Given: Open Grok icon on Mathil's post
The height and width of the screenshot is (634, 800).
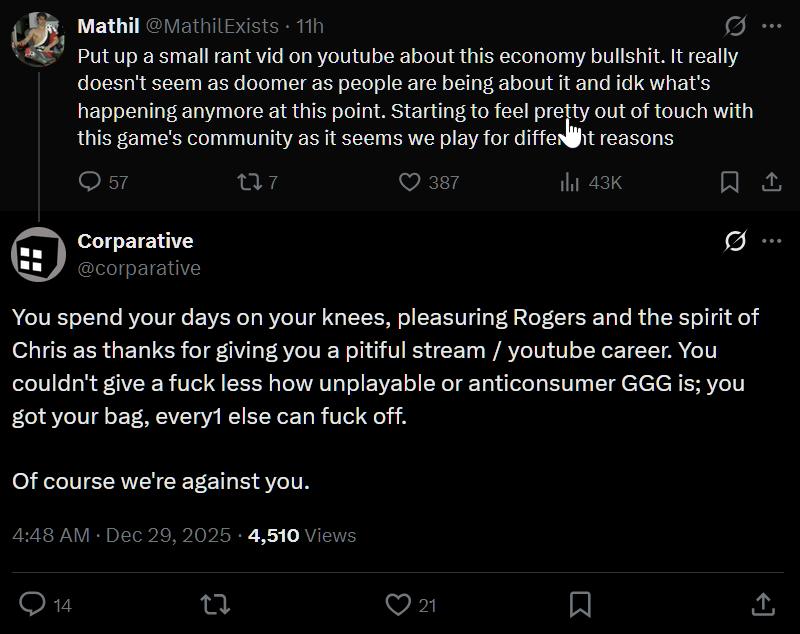Looking at the screenshot, I should click(x=736, y=26).
